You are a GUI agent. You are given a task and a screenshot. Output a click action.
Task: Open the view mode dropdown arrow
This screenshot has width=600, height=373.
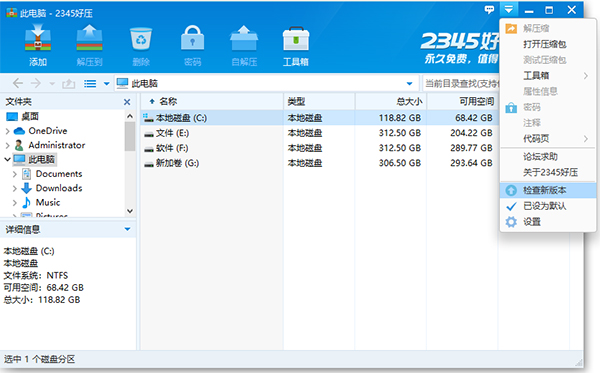click(106, 83)
